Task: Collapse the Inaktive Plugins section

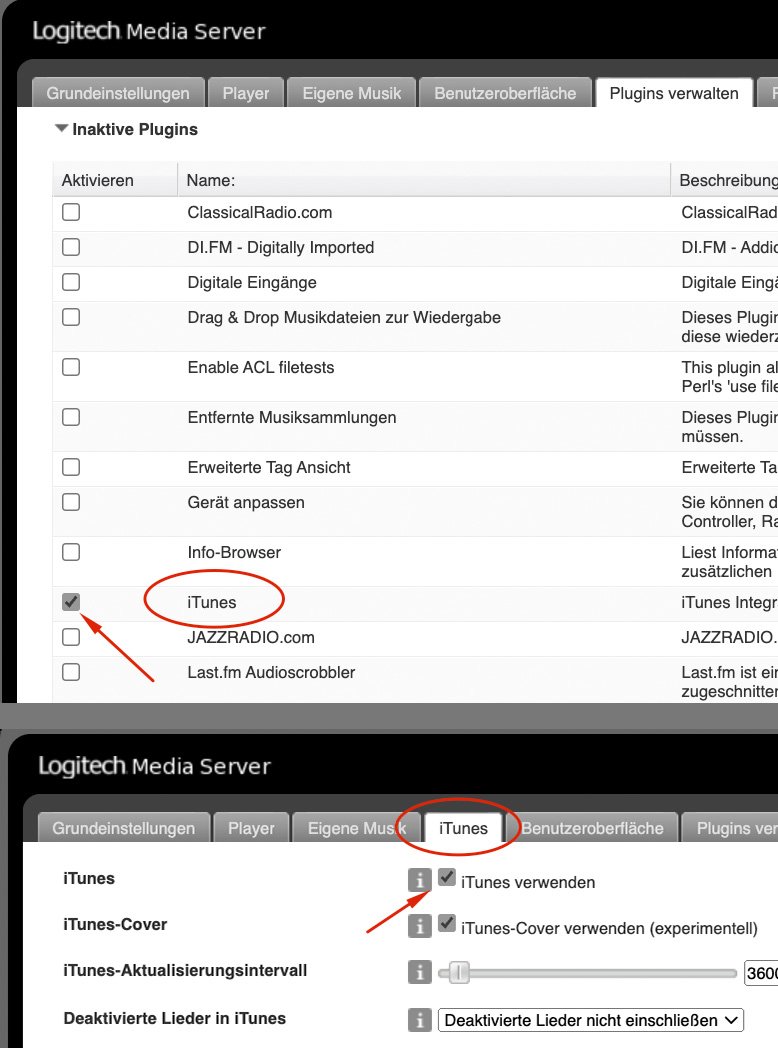Action: pos(62,129)
